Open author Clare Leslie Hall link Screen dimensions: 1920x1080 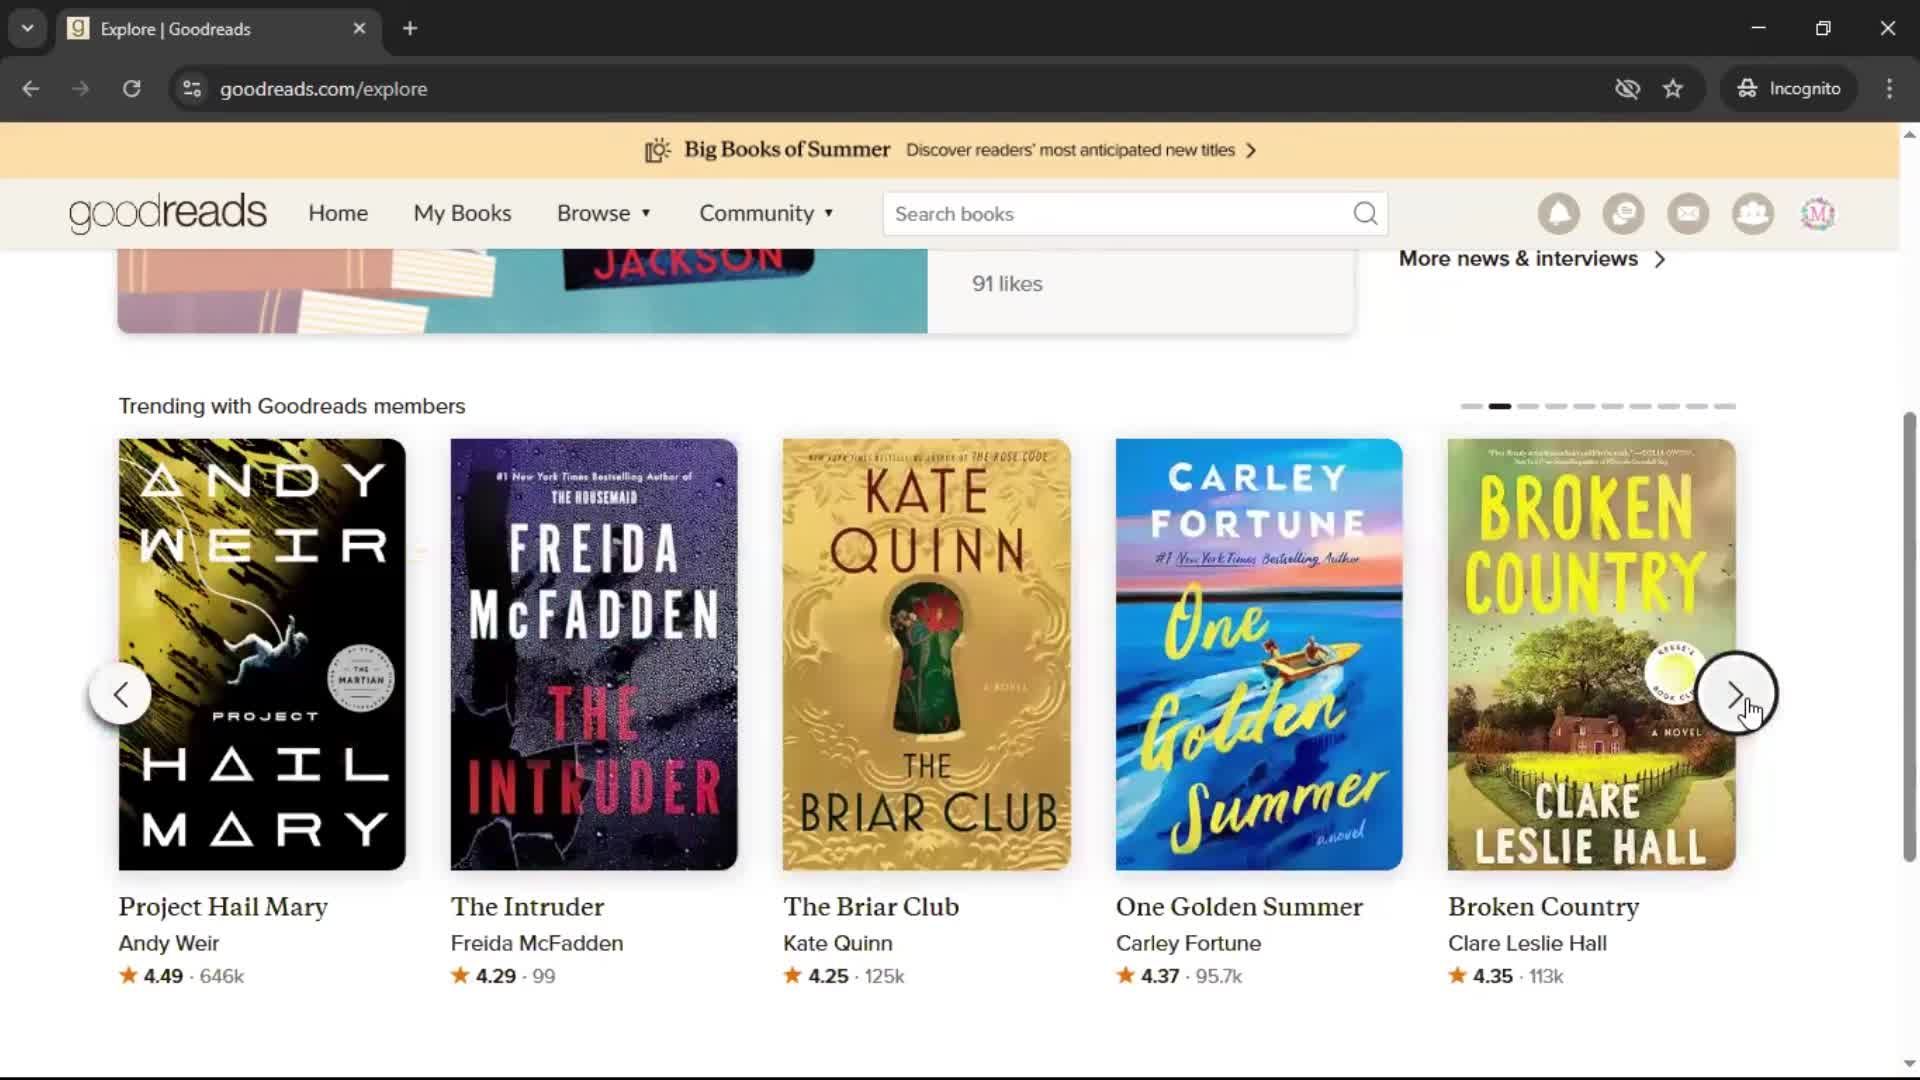coord(1528,943)
